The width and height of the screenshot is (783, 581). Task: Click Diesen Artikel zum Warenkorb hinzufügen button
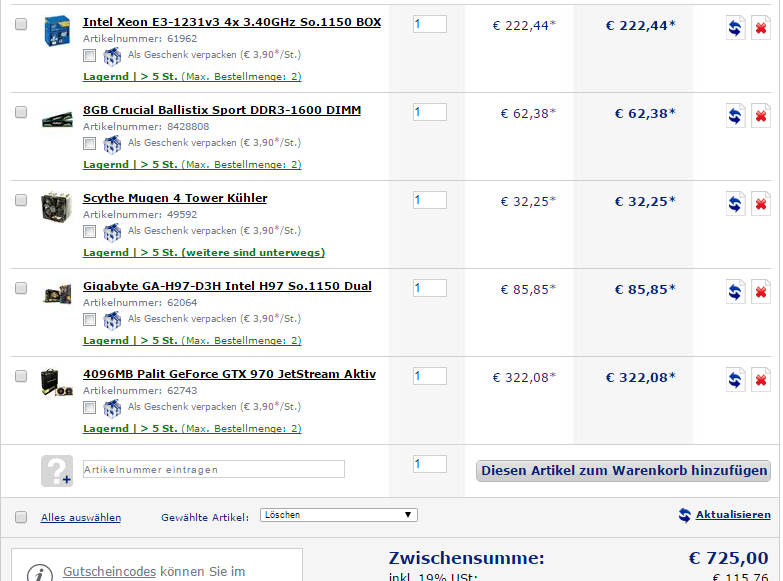pos(623,471)
